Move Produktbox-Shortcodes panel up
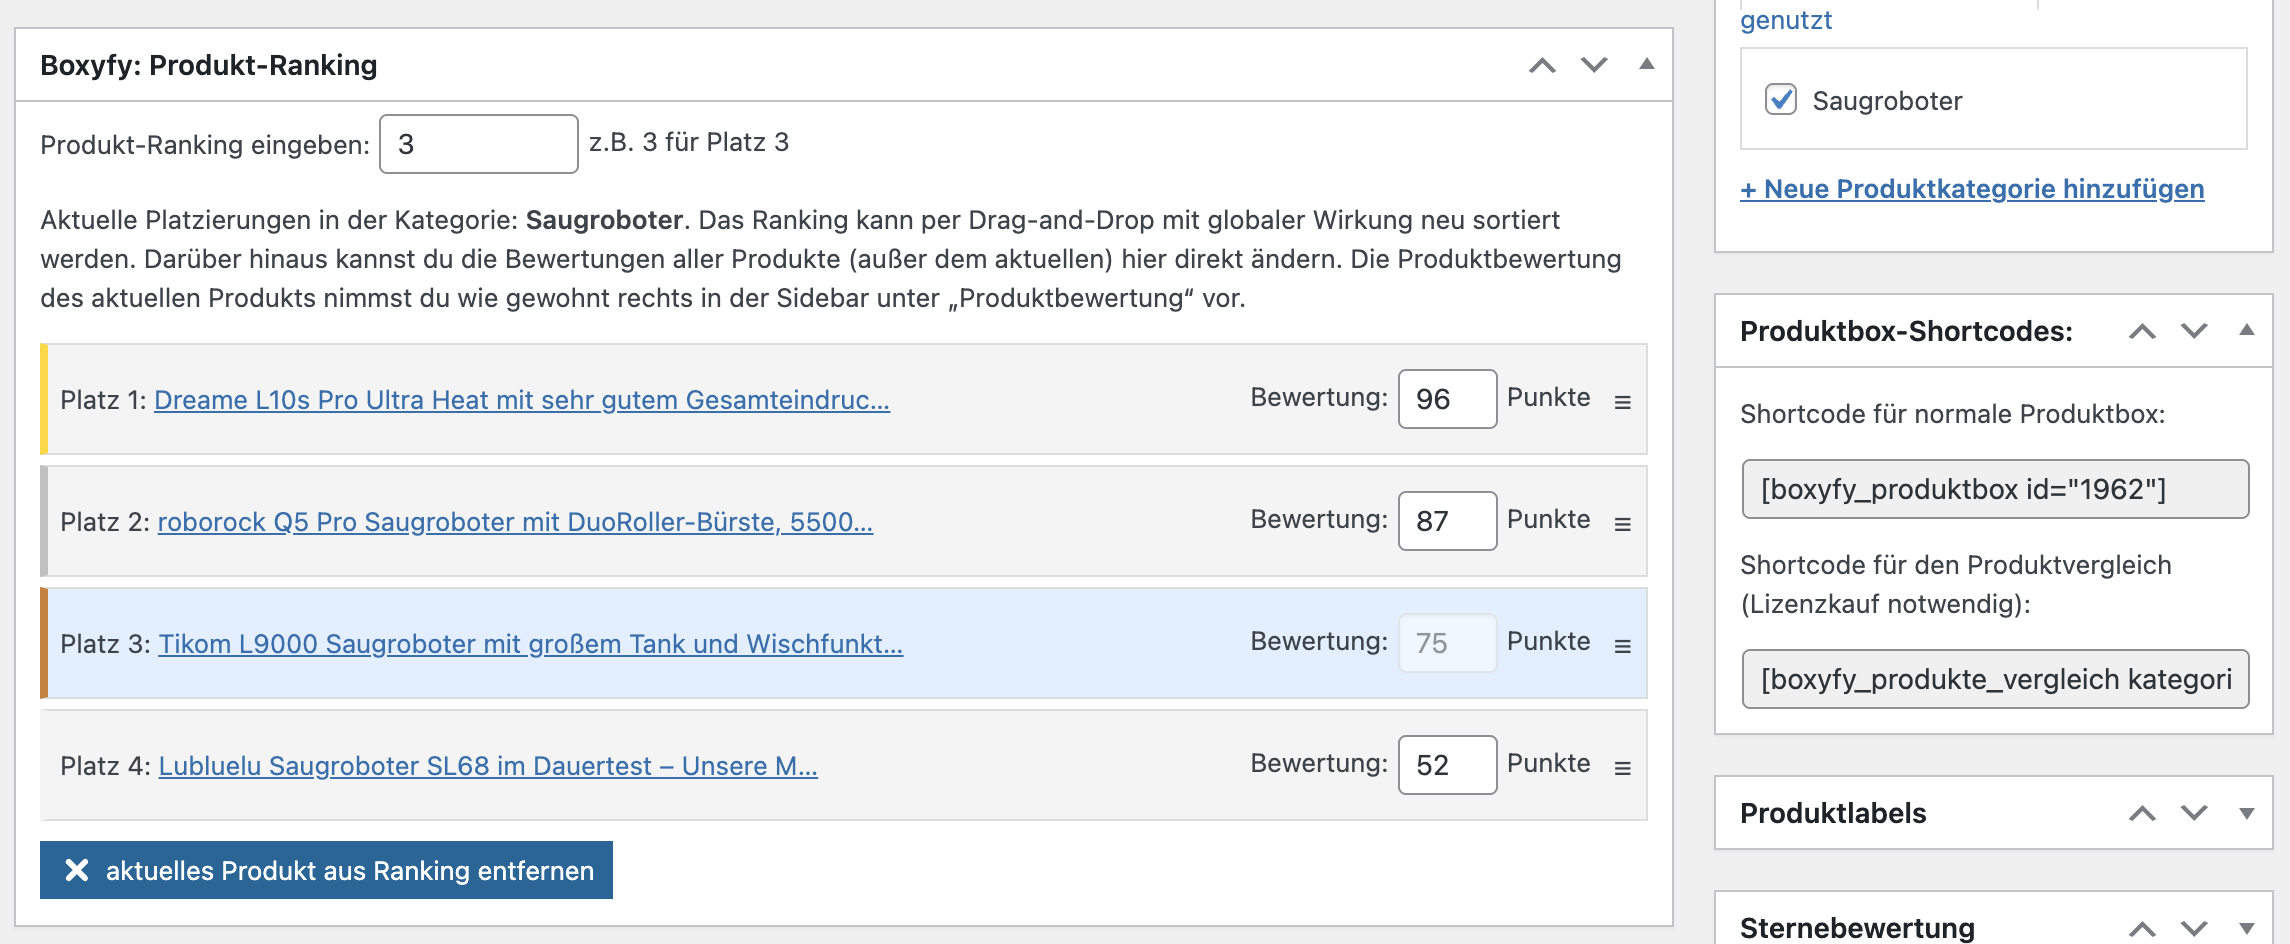The image size is (2290, 944). 2142,332
